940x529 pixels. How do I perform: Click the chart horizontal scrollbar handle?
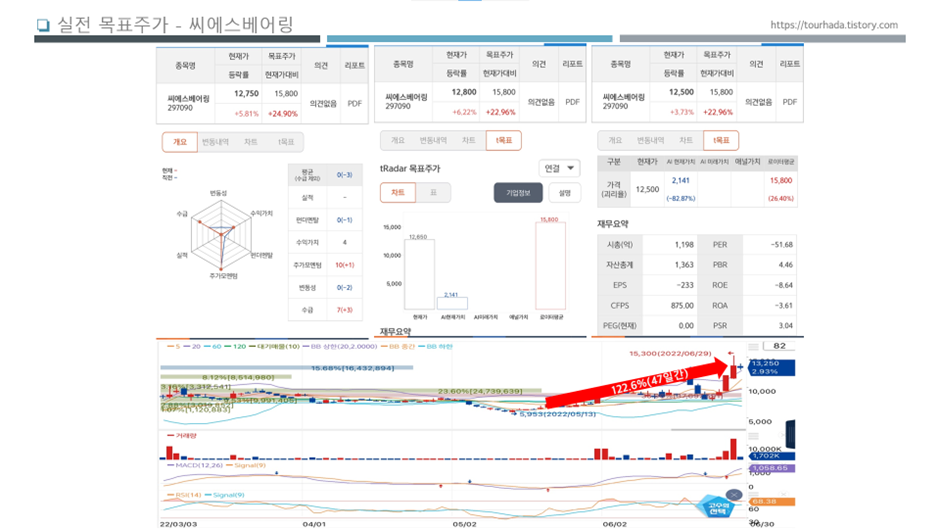(707, 429)
